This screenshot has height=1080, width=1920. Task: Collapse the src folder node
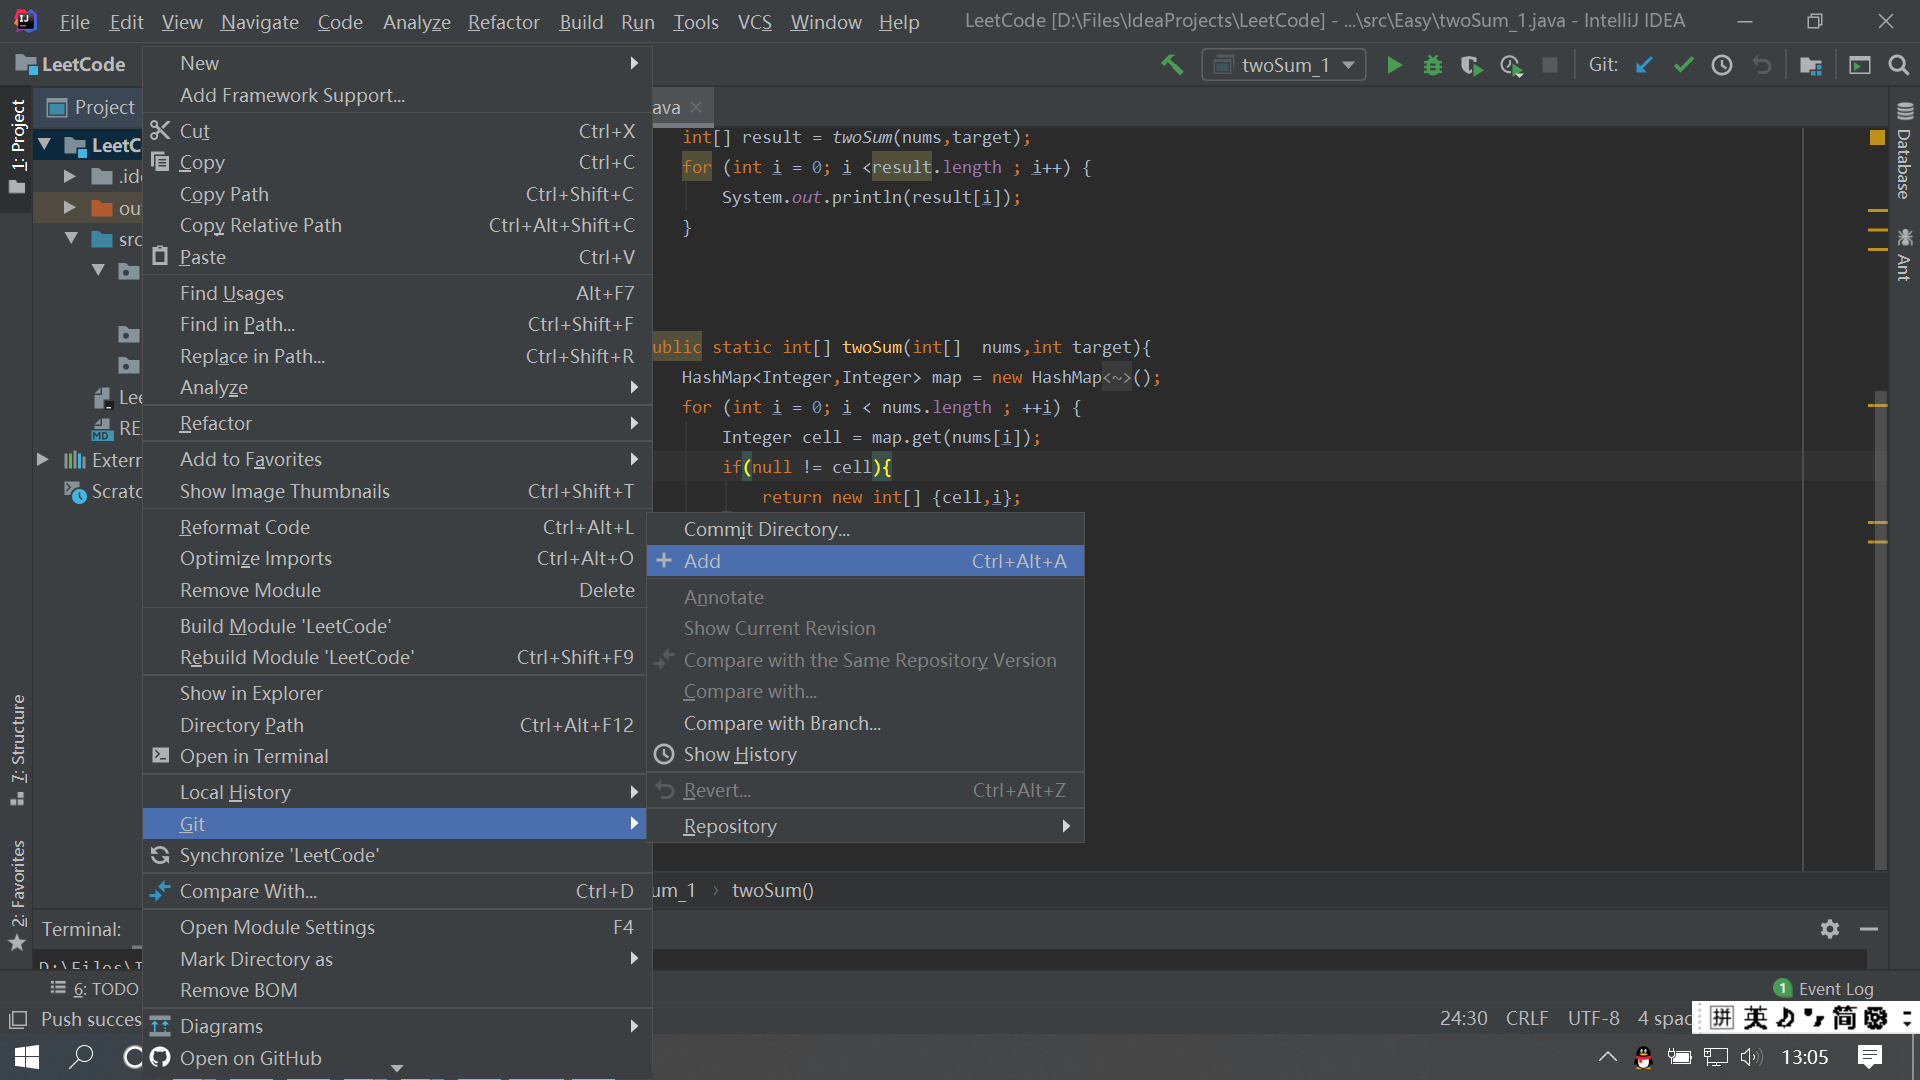click(71, 239)
